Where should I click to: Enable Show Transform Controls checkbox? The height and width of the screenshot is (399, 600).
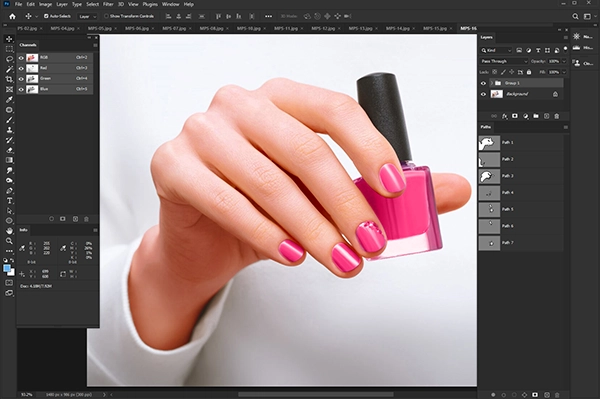[x=106, y=16]
